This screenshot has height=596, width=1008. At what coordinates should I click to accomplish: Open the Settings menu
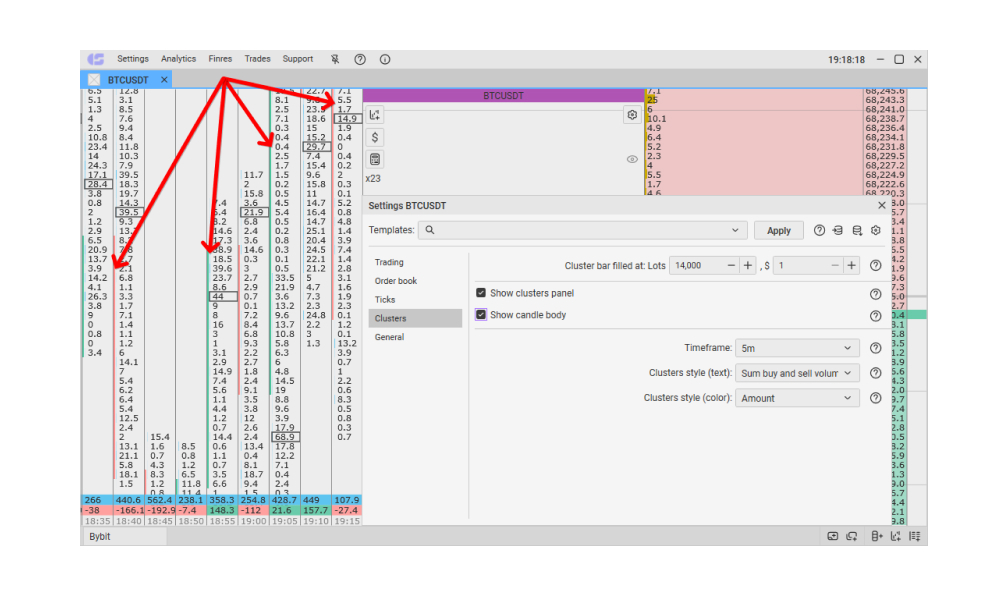pos(133,59)
